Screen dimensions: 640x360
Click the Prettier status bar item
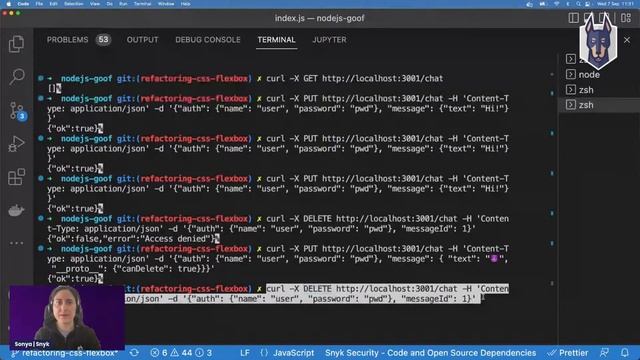(568, 353)
